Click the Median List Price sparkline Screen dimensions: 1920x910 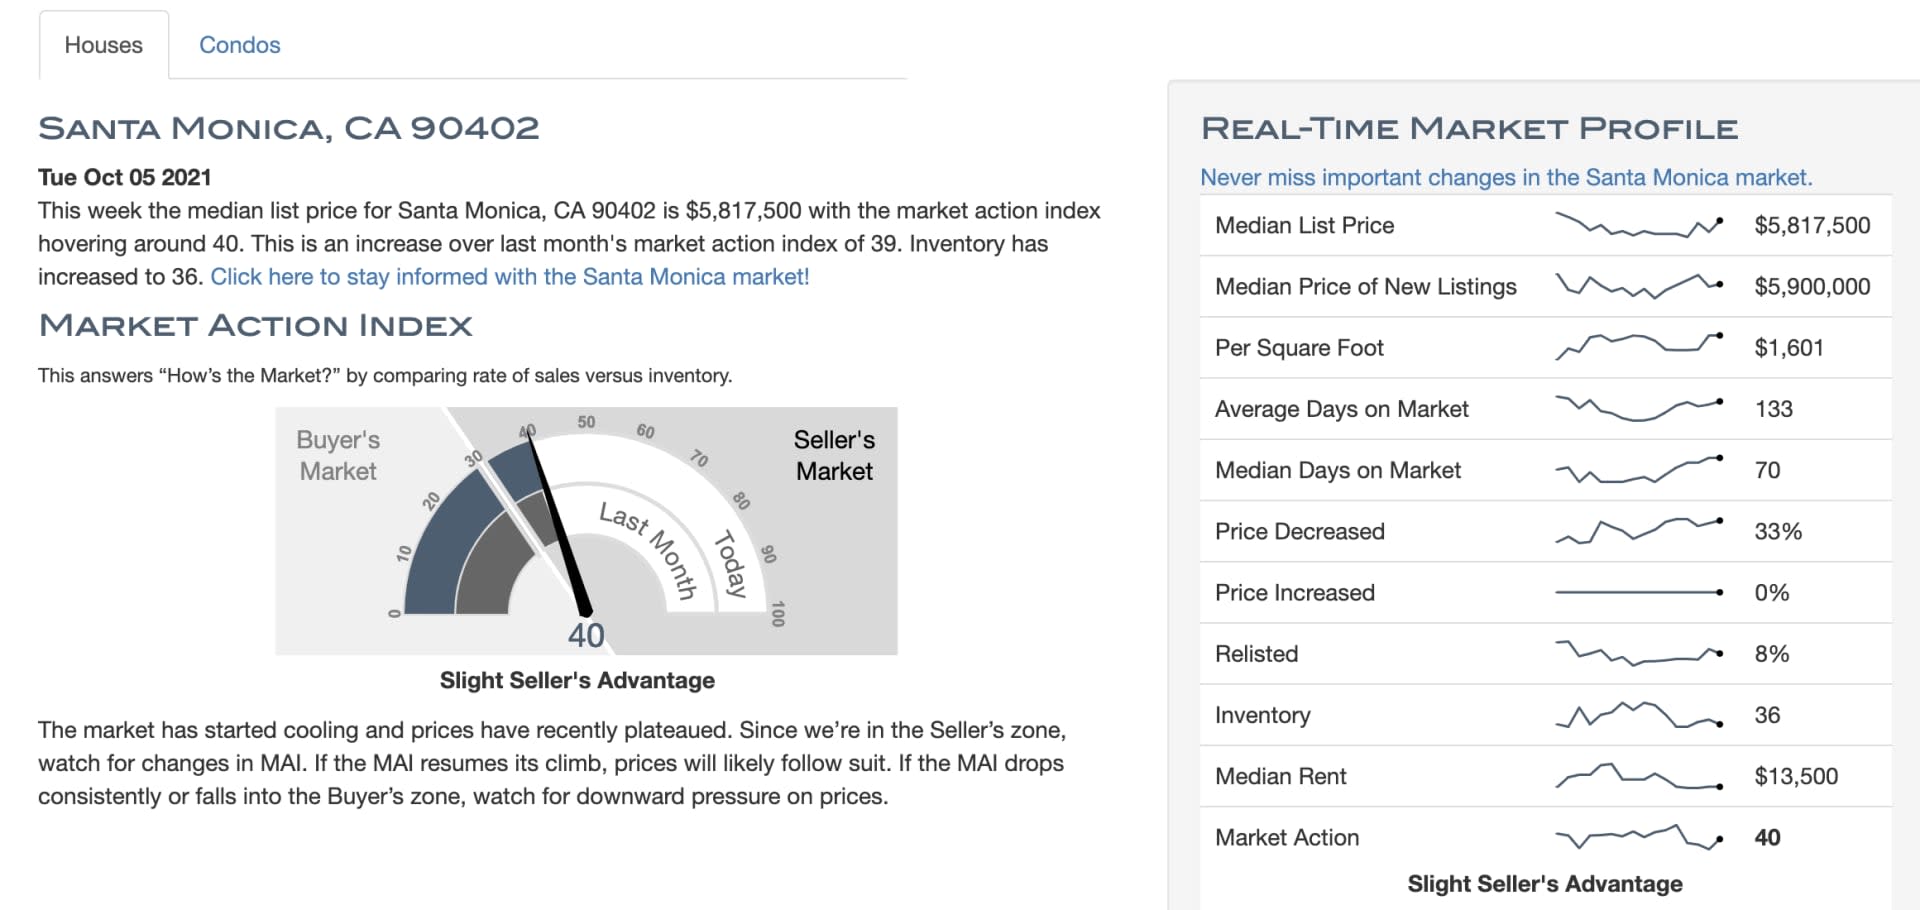1639,225
